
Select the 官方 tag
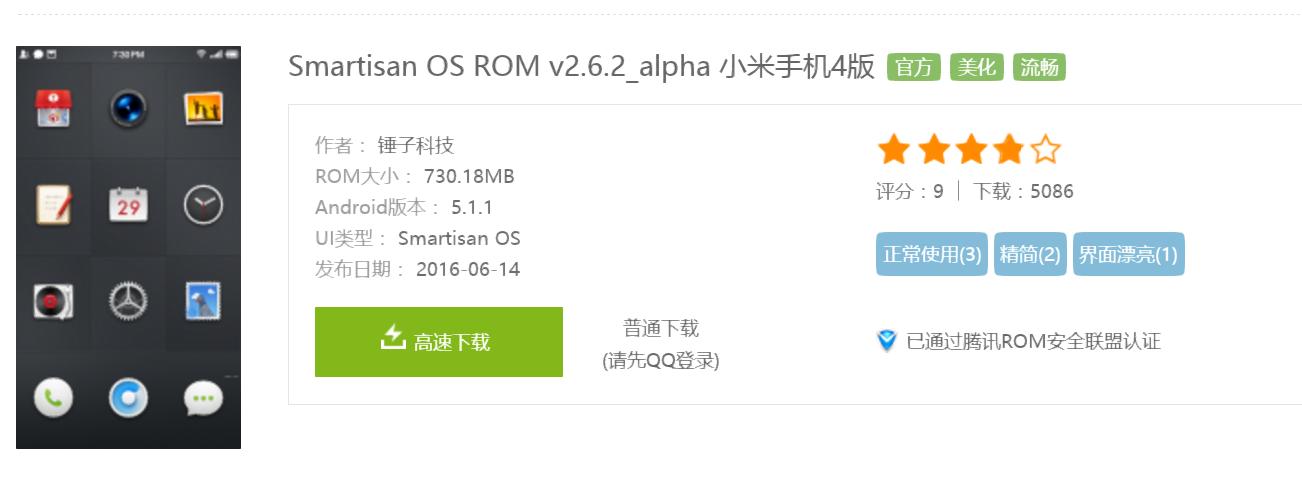(913, 67)
